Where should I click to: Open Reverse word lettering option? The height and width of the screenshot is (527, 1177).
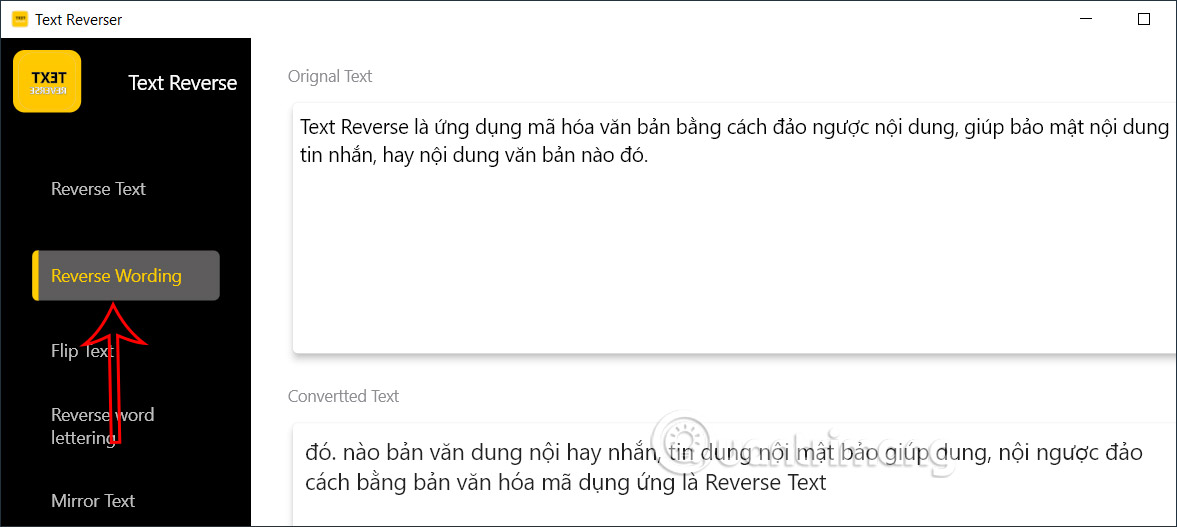point(103,426)
